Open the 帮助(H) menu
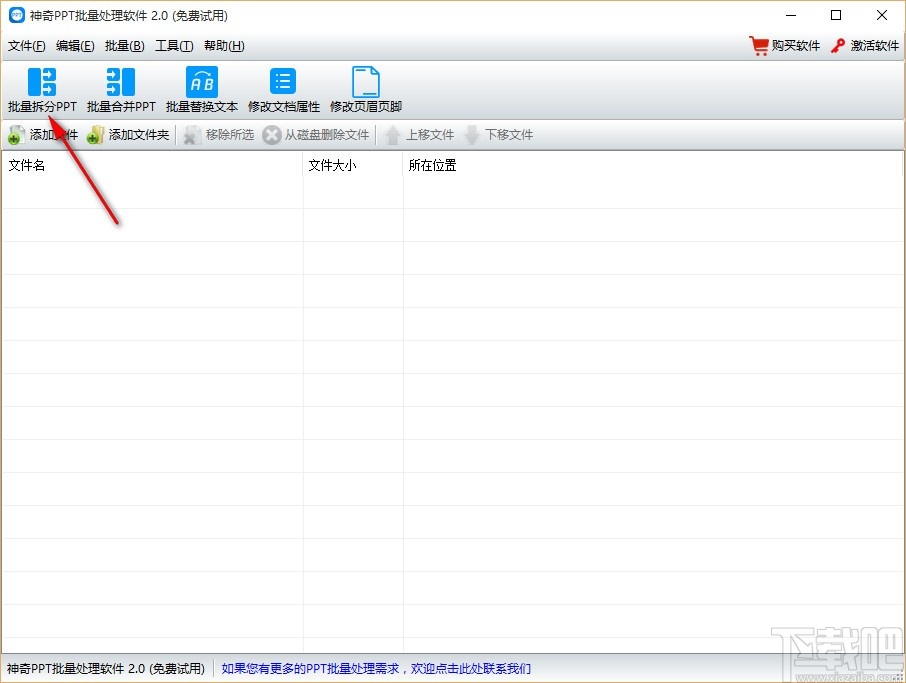Image resolution: width=906 pixels, height=683 pixels. pos(224,46)
